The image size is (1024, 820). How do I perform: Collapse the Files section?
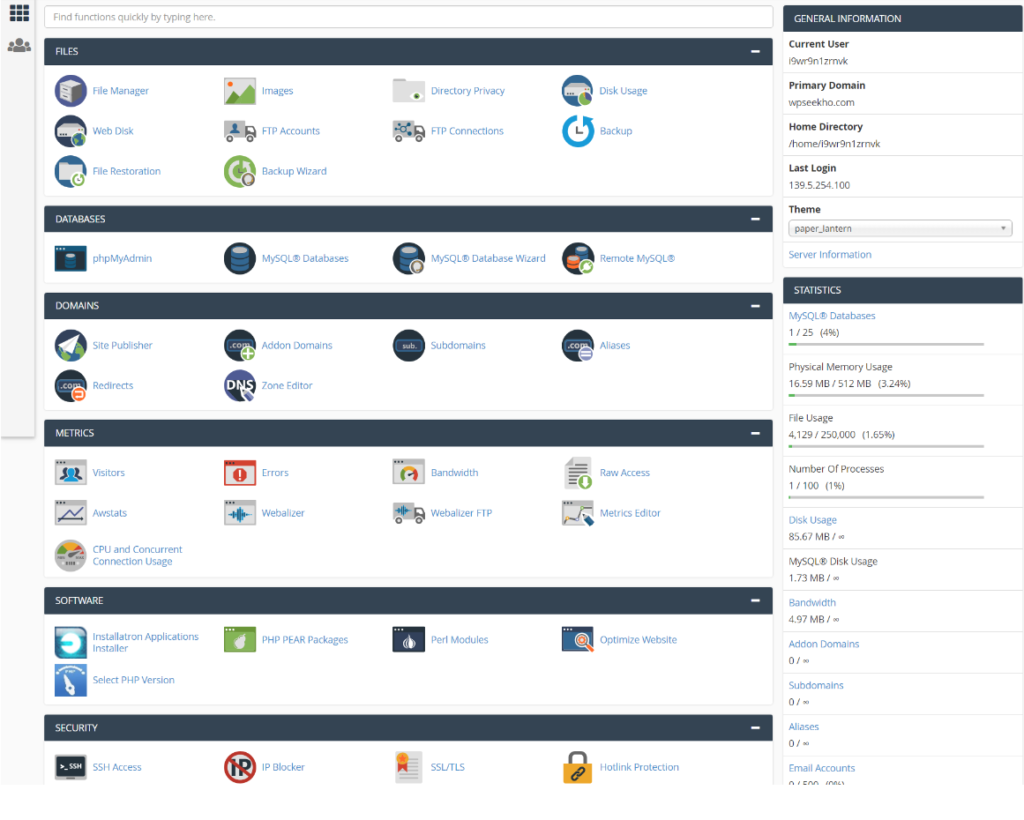[x=756, y=52]
